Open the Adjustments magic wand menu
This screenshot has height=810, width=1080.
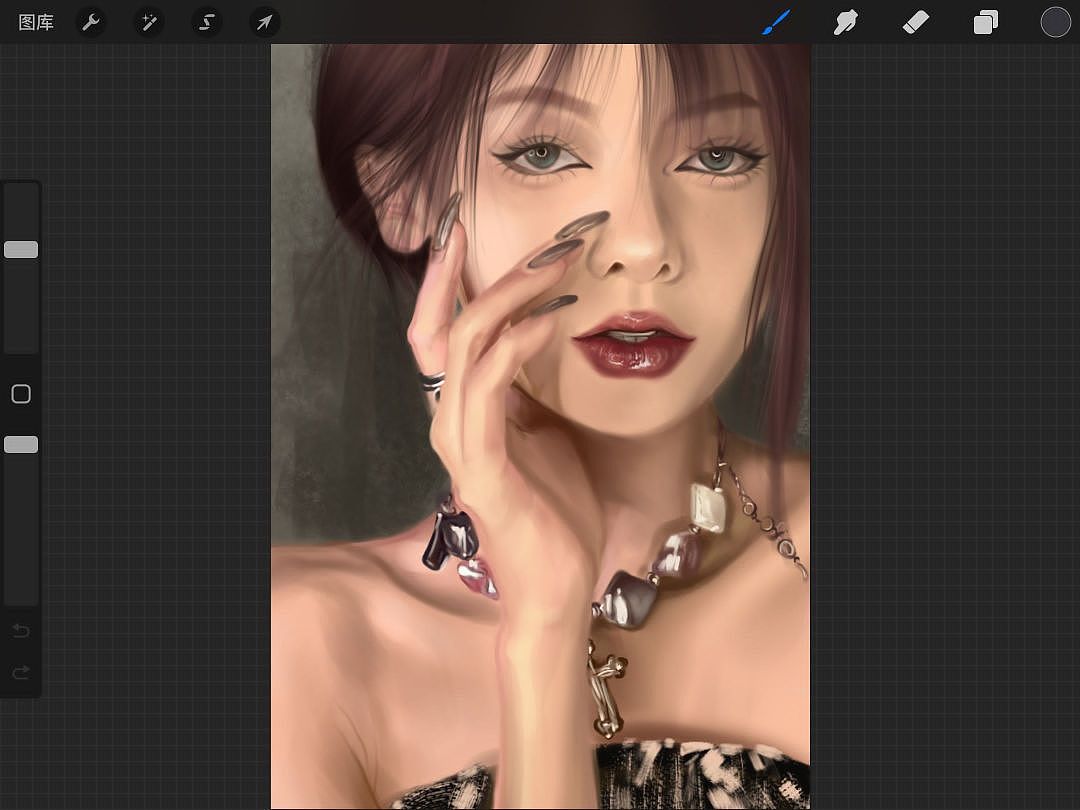pos(149,23)
